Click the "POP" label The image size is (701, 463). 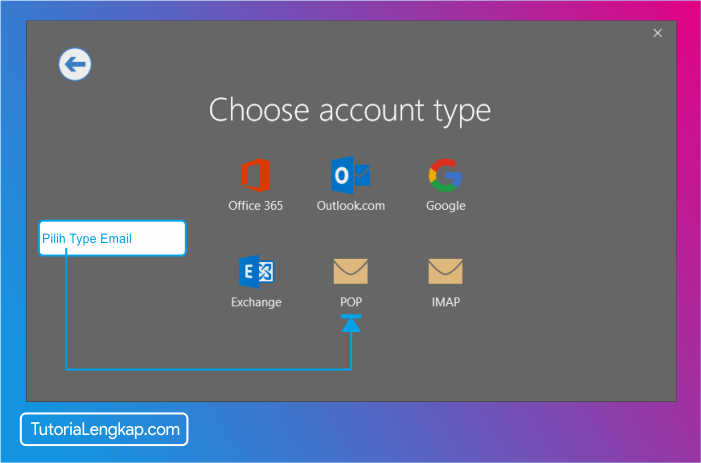(351, 302)
